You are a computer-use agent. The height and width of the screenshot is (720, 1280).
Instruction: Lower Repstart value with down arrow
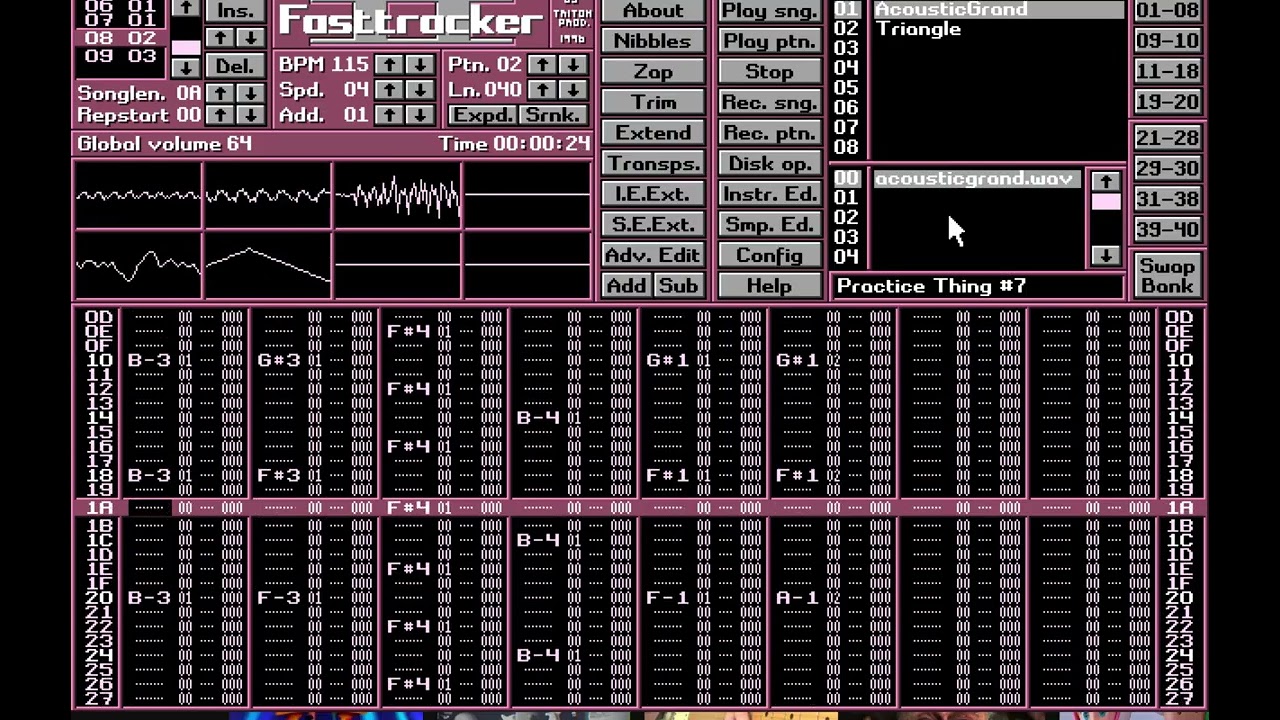(250, 115)
